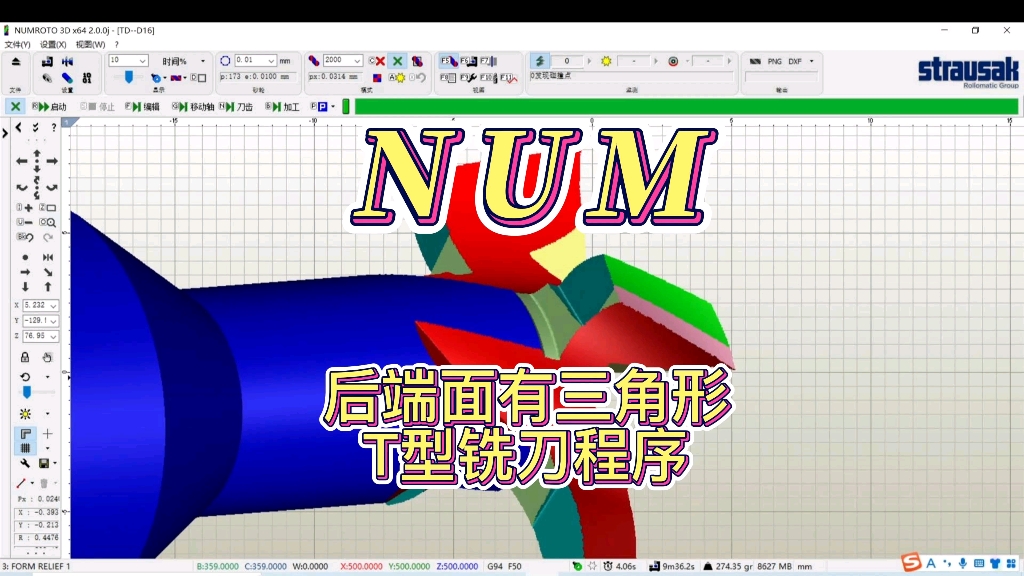
Task: Click the red X cancel icon in 模式 group
Action: (379, 61)
